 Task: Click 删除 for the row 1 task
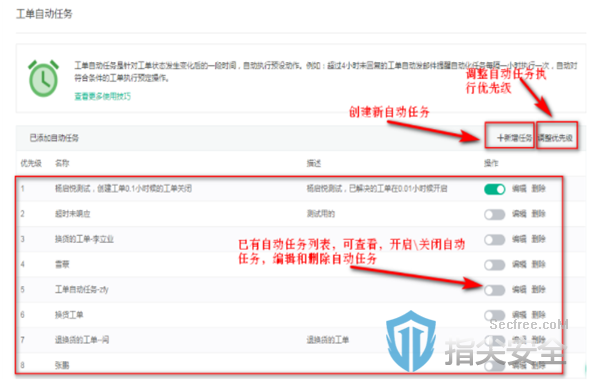pyautogui.click(x=538, y=189)
